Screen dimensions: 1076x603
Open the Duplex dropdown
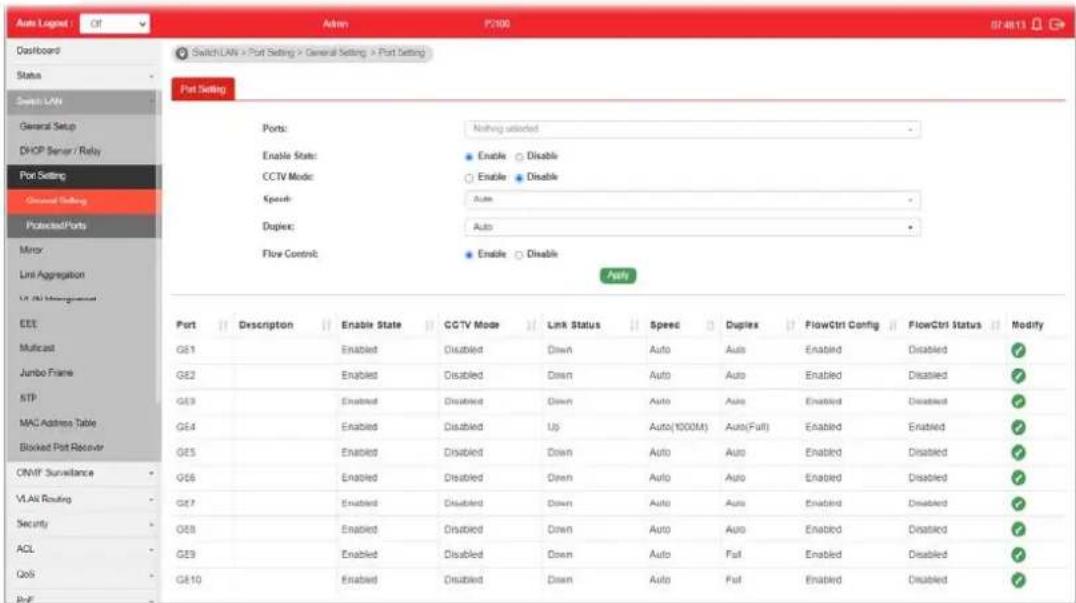(692, 227)
